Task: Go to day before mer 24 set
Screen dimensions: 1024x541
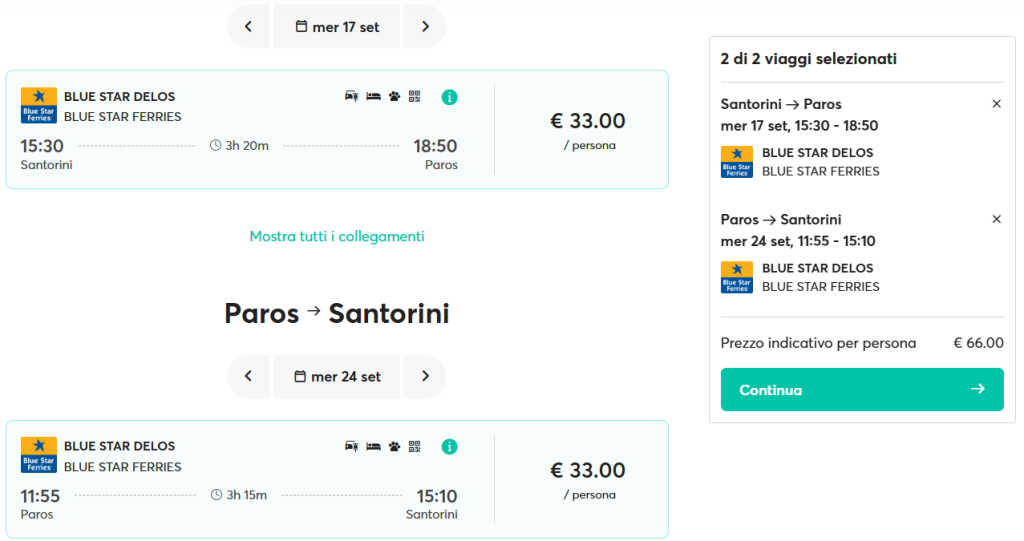Action: pyautogui.click(x=249, y=376)
